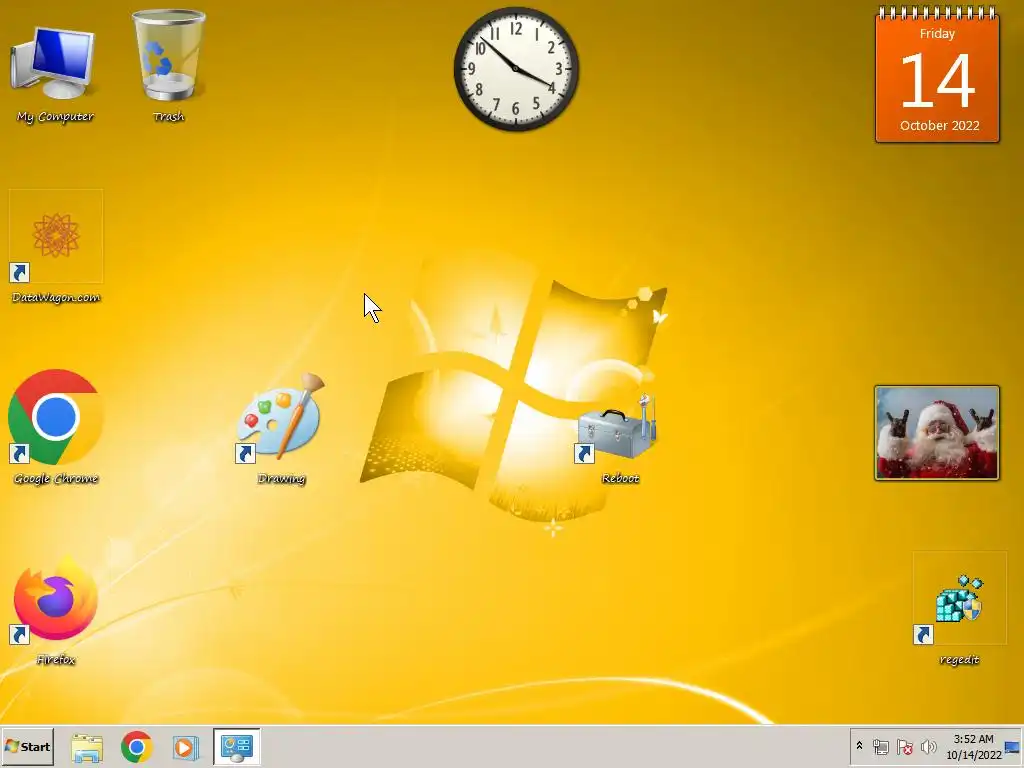Screen dimensions: 1024x768
Task: Launch Chrome from the taskbar
Action: click(136, 747)
